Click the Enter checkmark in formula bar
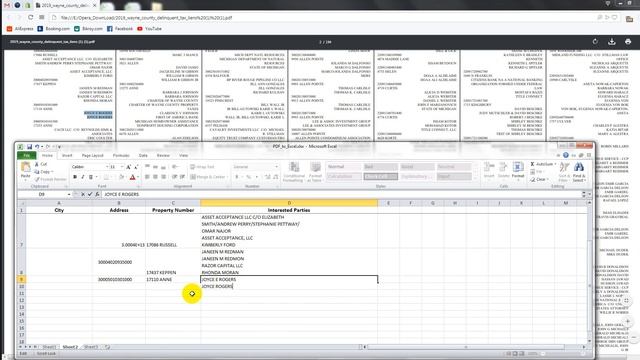The width and height of the screenshot is (640, 360). point(90,194)
